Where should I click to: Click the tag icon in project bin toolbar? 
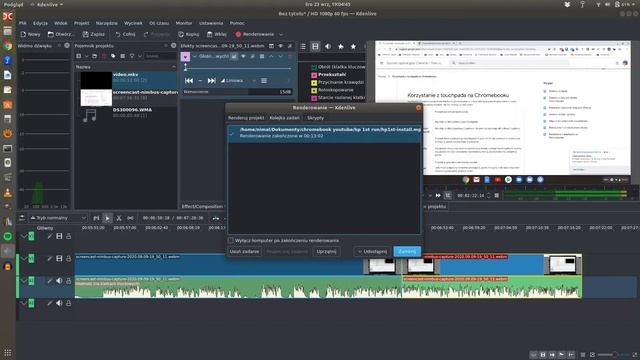(x=113, y=56)
